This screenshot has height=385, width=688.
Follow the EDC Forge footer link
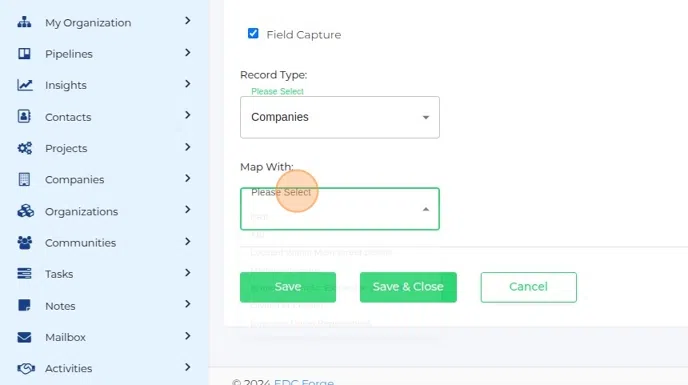pos(304,382)
